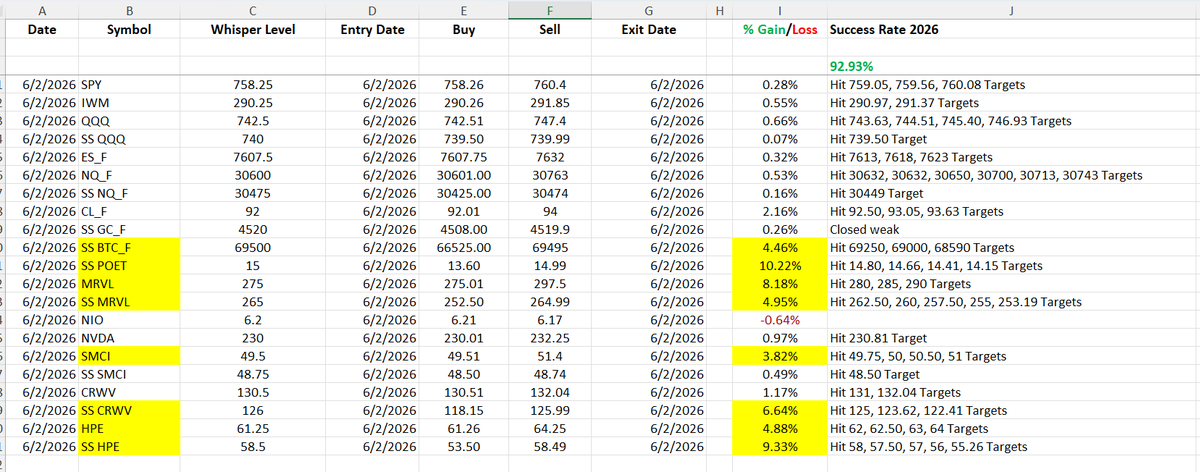The height and width of the screenshot is (472, 1200).
Task: Select buy price 4508.00 cell
Action: [x=462, y=229]
